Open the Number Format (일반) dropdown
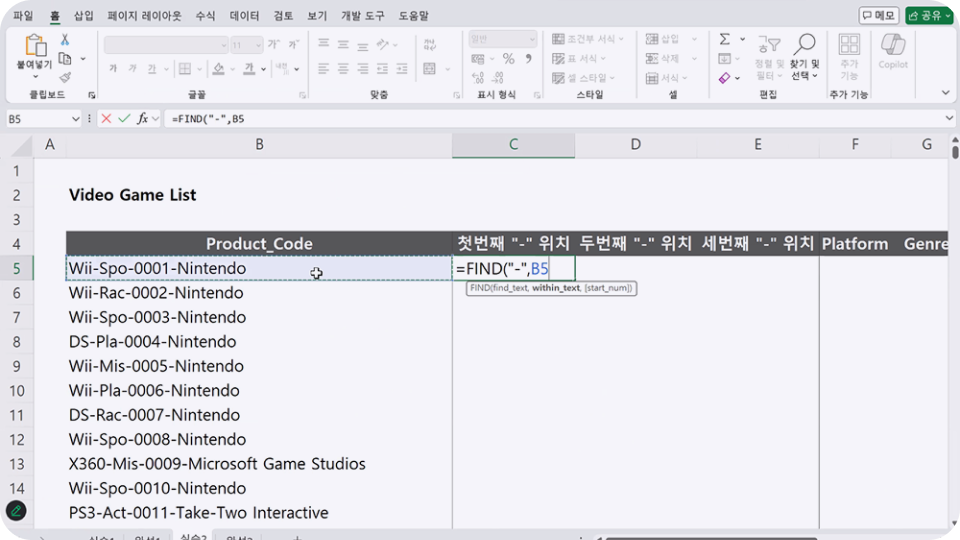Viewport: 960px width, 540px height. click(532, 39)
